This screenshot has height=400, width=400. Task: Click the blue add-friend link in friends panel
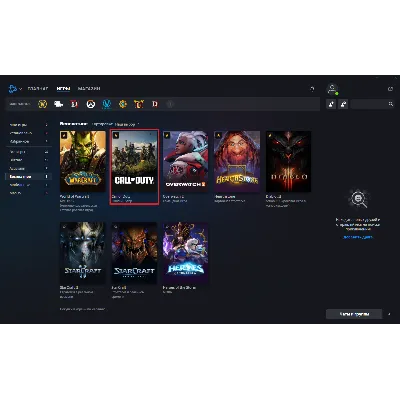[x=358, y=237]
